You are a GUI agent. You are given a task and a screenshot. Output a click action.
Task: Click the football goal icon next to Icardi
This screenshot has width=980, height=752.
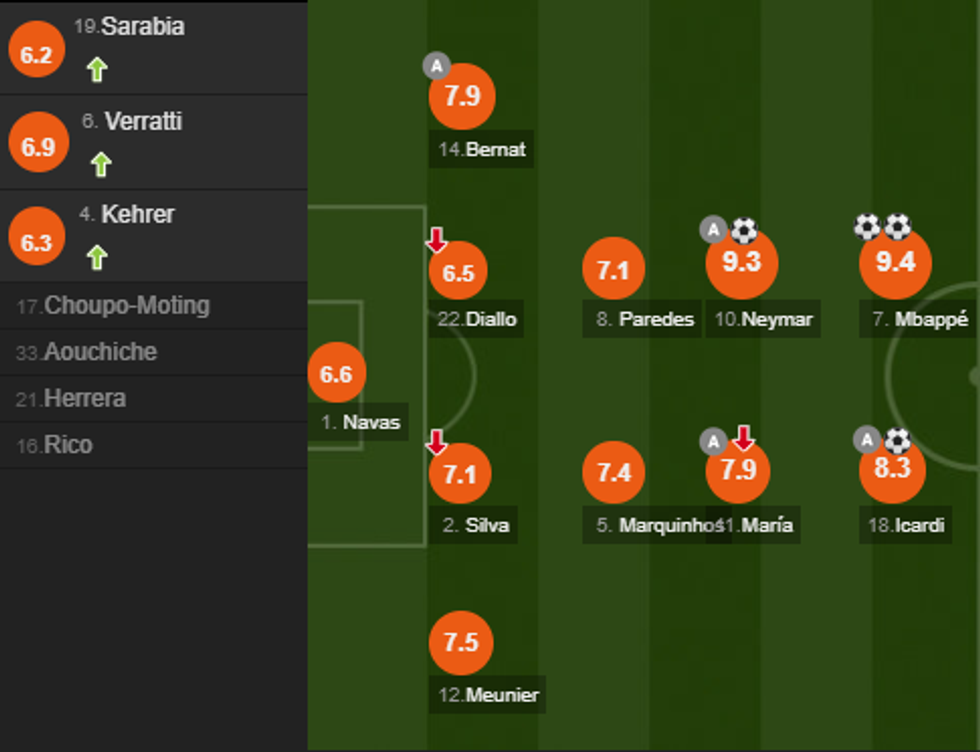(897, 440)
